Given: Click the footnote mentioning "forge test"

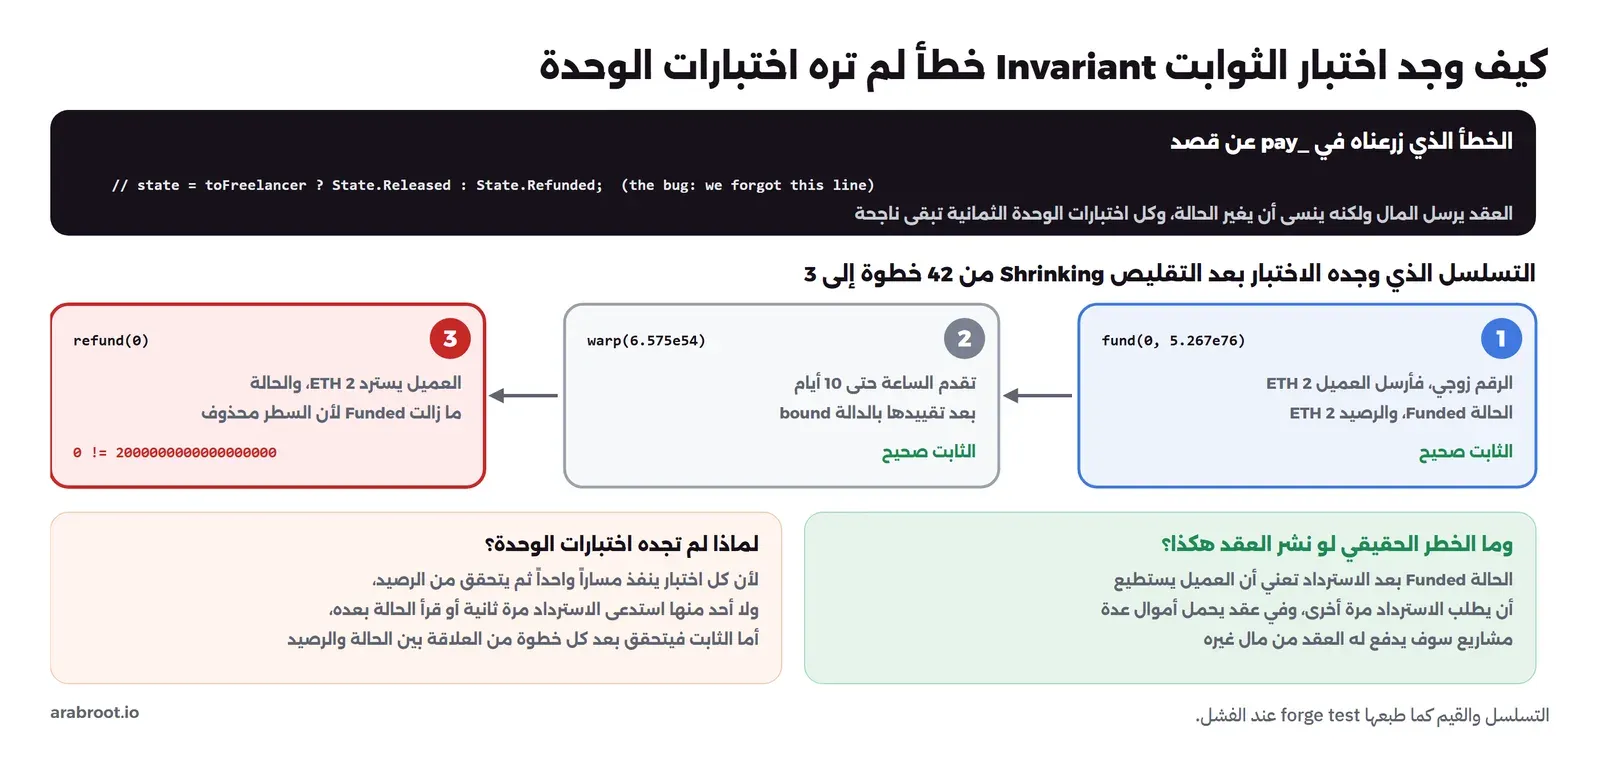Looking at the screenshot, I should (x=1372, y=716).
